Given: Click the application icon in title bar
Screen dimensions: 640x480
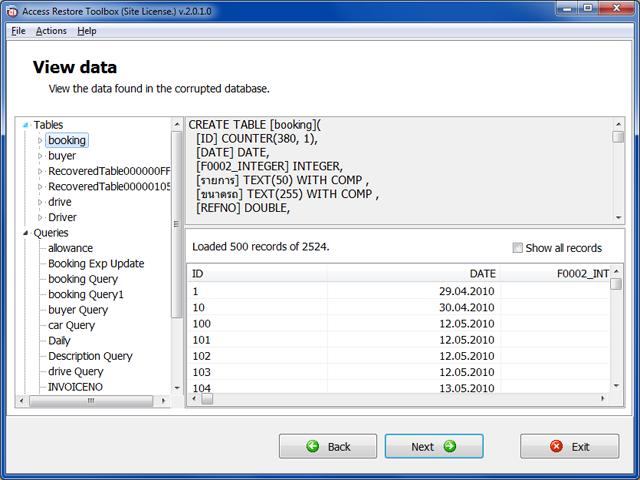Looking at the screenshot, I should click(12, 11).
